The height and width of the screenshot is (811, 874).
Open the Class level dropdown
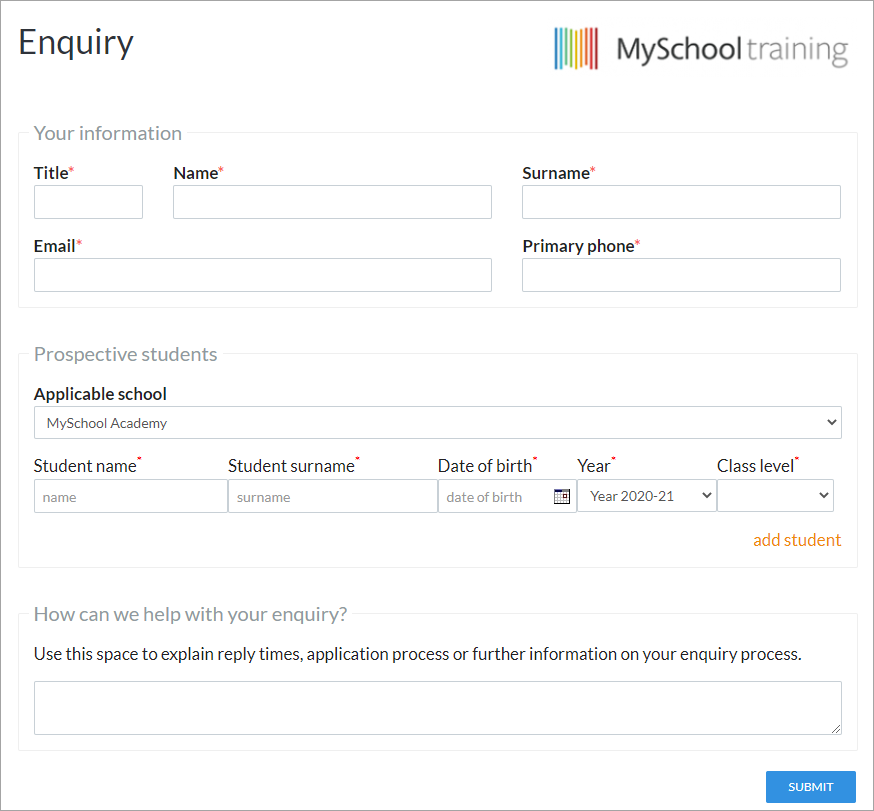pyautogui.click(x=775, y=496)
